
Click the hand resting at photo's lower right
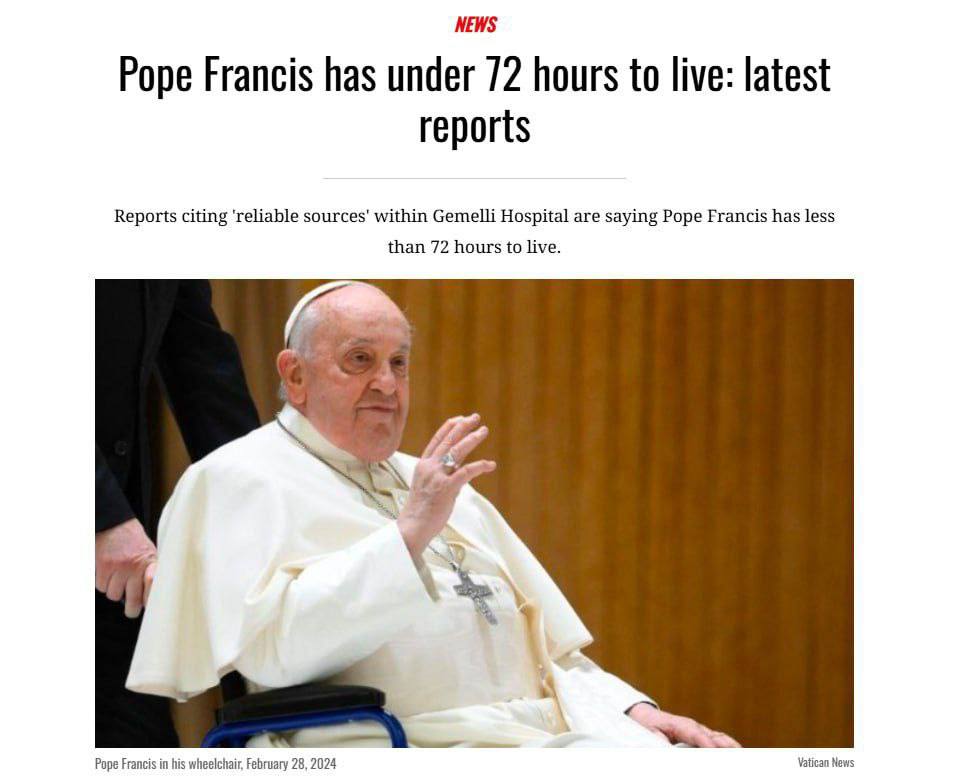point(684,727)
